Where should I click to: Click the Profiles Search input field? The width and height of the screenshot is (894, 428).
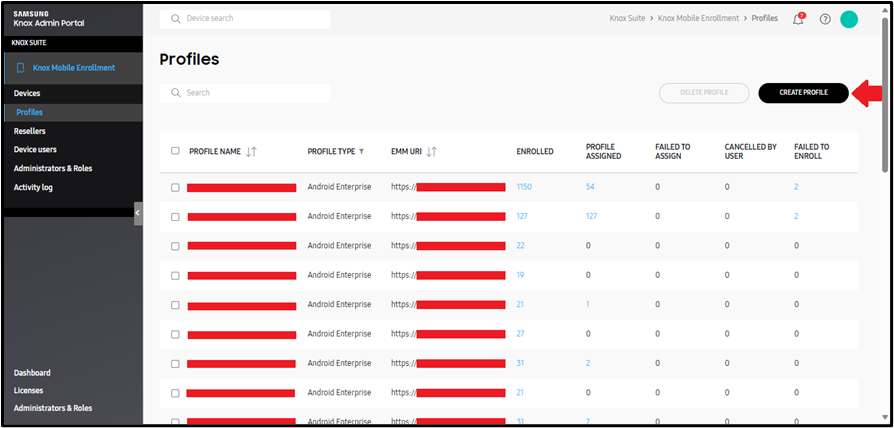(x=245, y=92)
